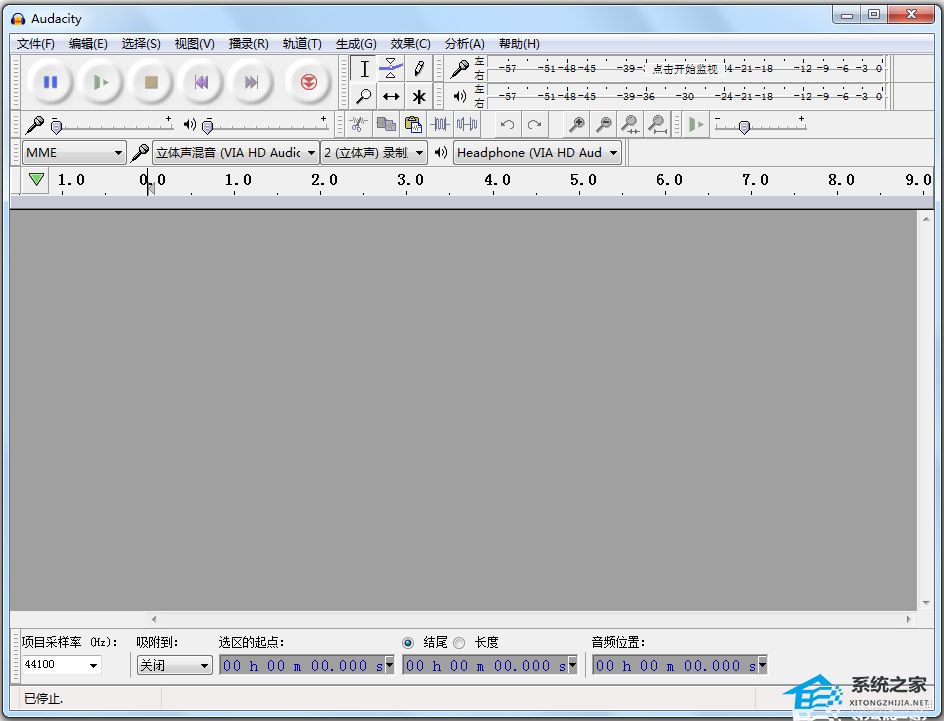Start playback with the Play button
The image size is (944, 721).
[101, 82]
